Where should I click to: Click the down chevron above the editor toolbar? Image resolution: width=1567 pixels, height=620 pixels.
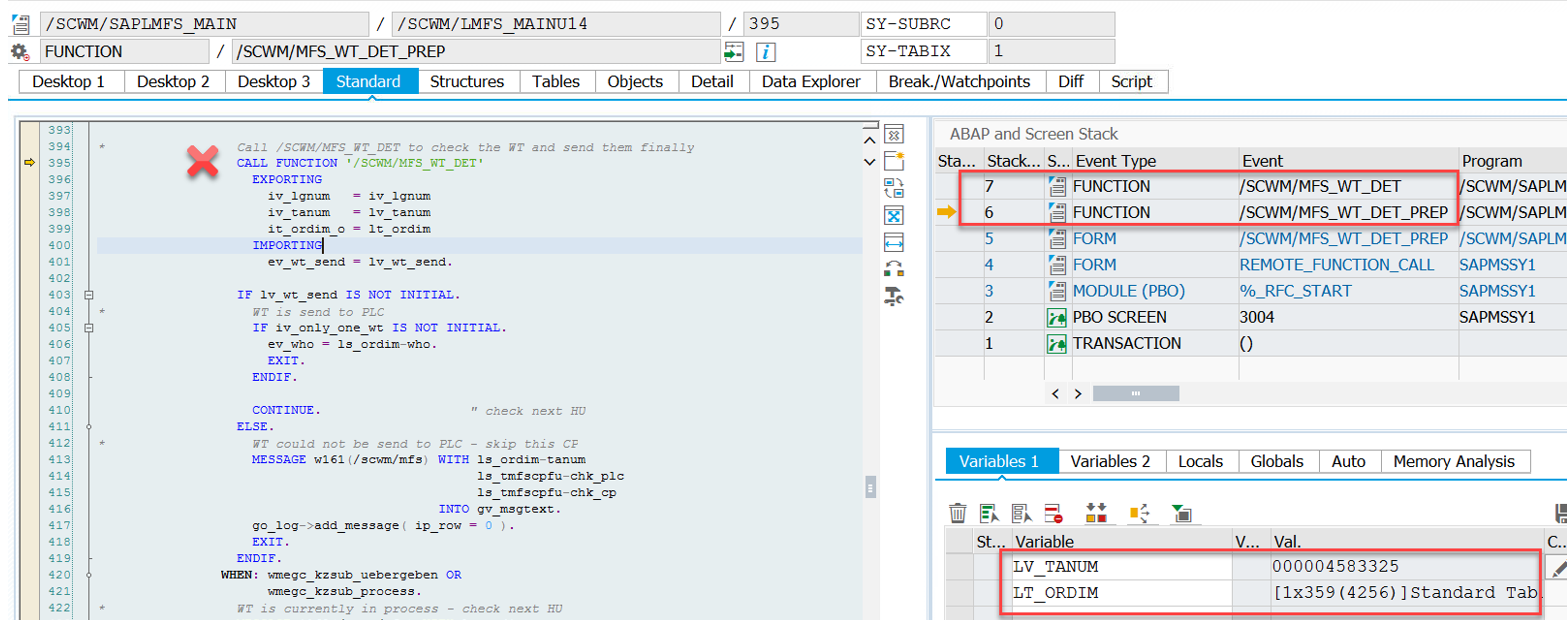869,161
